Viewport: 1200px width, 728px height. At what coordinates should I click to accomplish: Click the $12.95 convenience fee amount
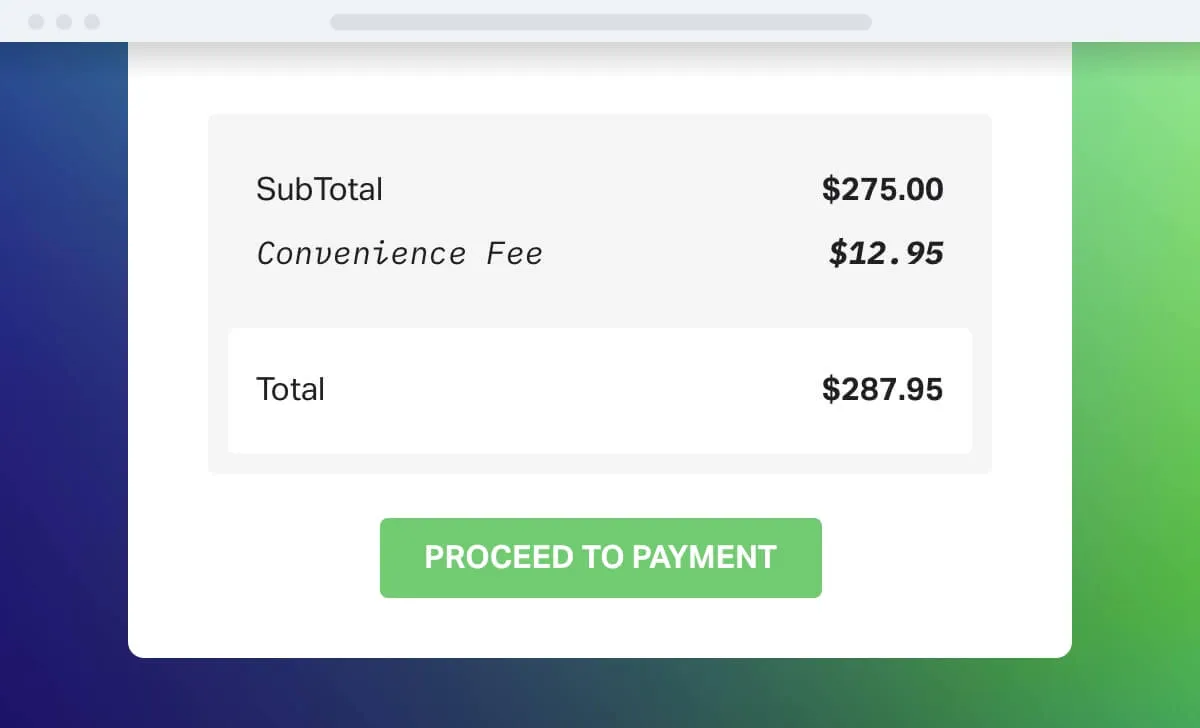[886, 253]
